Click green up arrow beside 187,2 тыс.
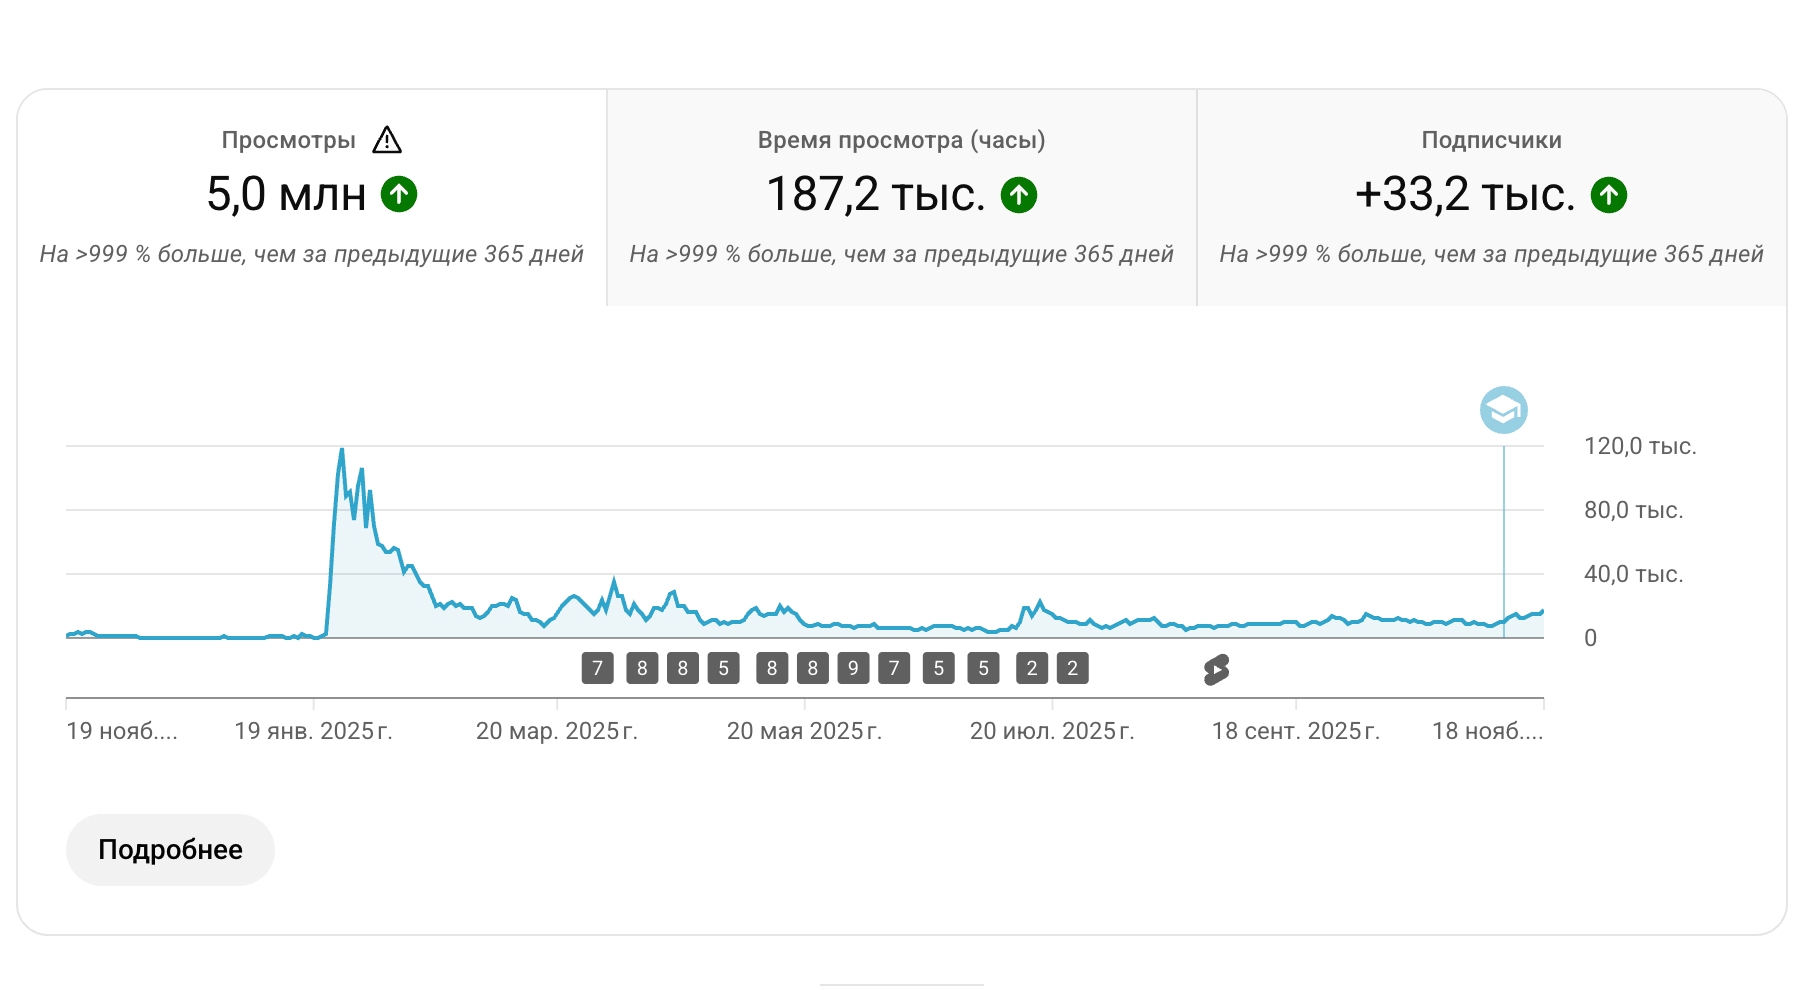 [1019, 194]
